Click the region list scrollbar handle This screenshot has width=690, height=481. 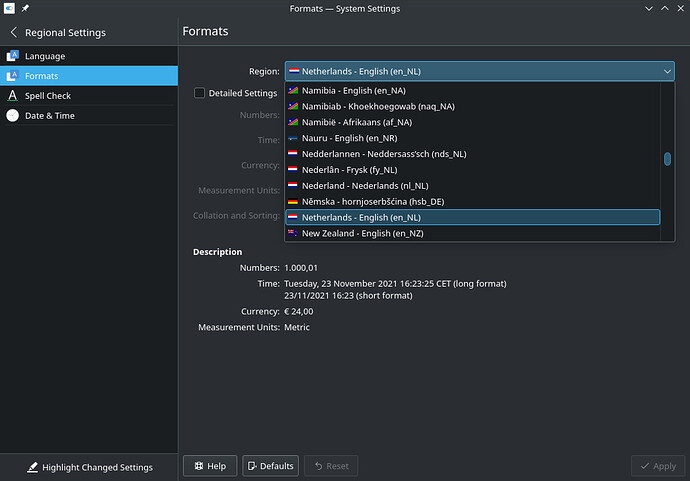(667, 159)
